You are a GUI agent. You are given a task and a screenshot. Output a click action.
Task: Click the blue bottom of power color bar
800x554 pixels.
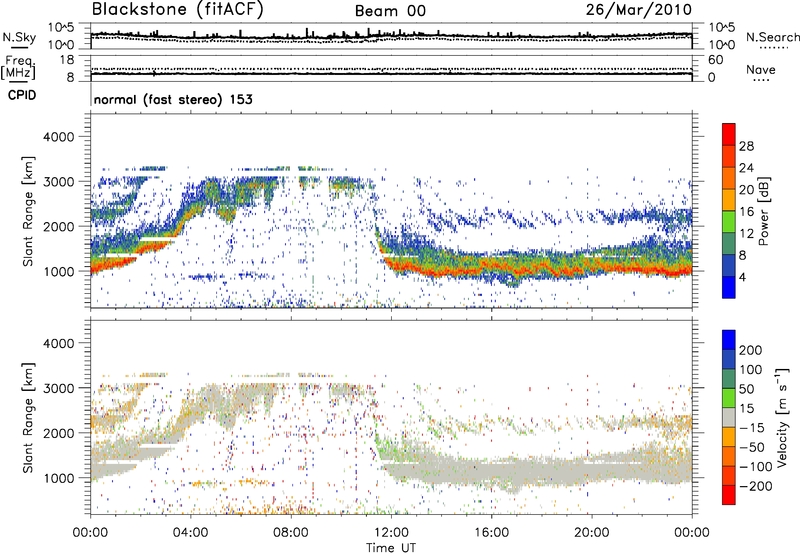729,287
